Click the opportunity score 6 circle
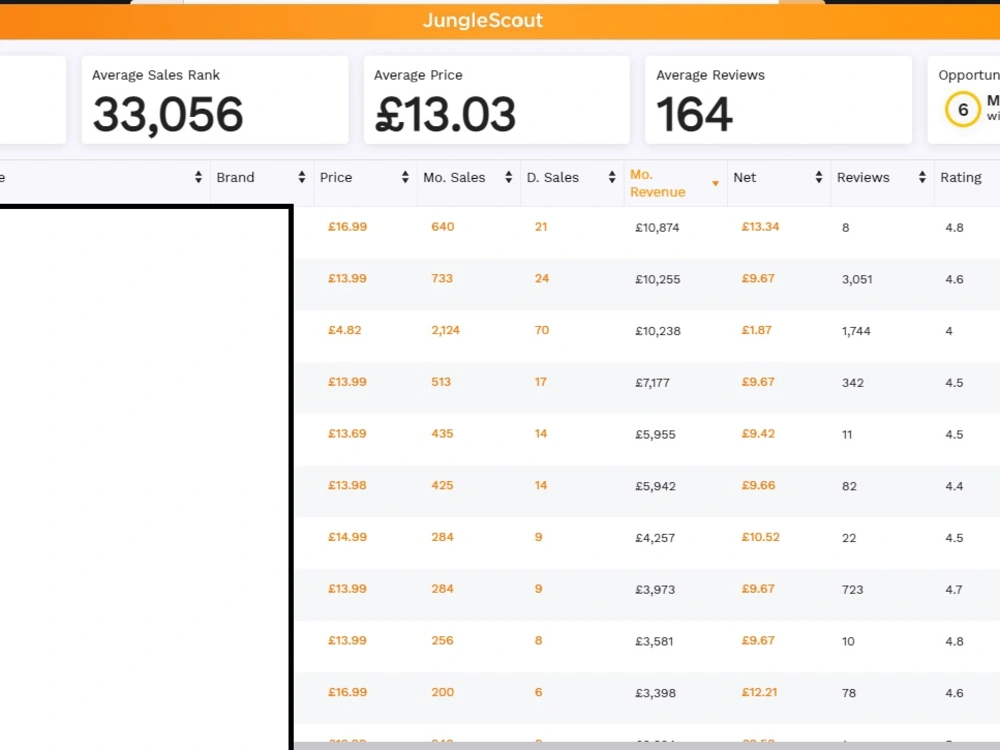Viewport: 1000px width, 750px height. tap(962, 110)
